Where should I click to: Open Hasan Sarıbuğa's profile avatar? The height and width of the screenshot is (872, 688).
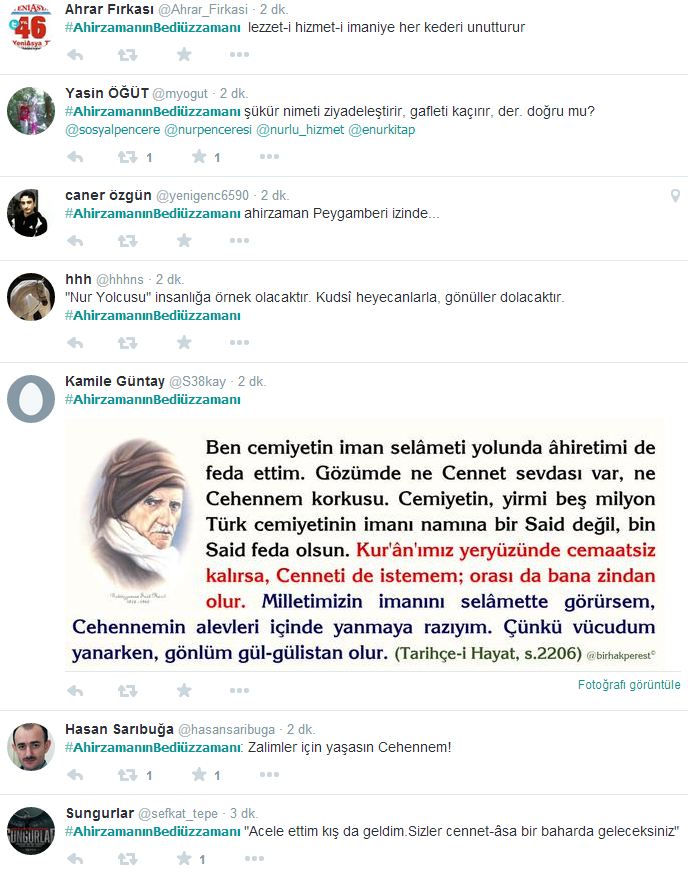click(x=31, y=746)
